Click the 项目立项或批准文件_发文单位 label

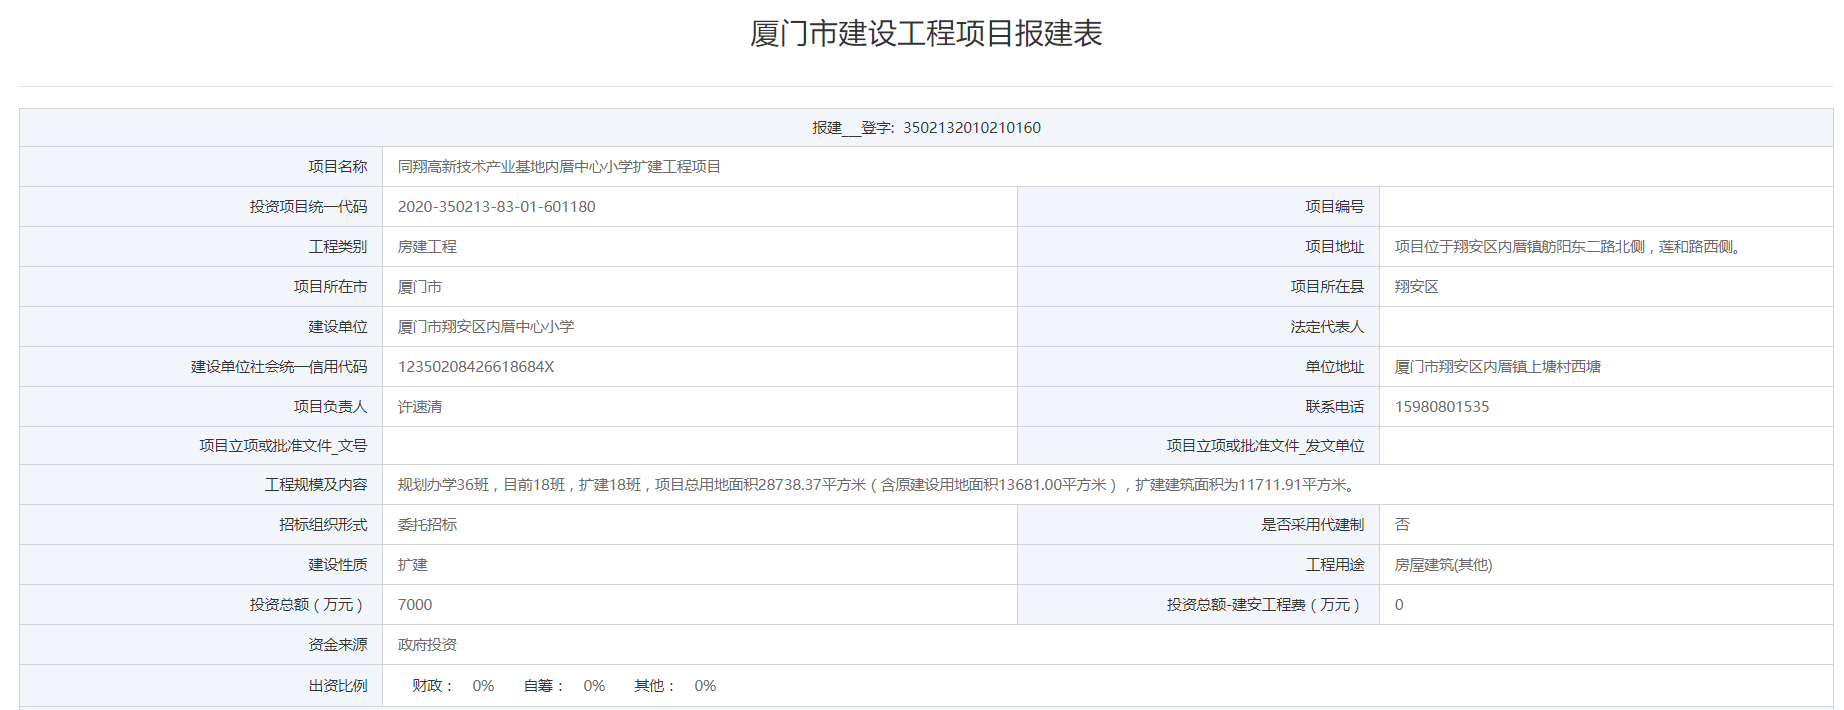point(1265,446)
